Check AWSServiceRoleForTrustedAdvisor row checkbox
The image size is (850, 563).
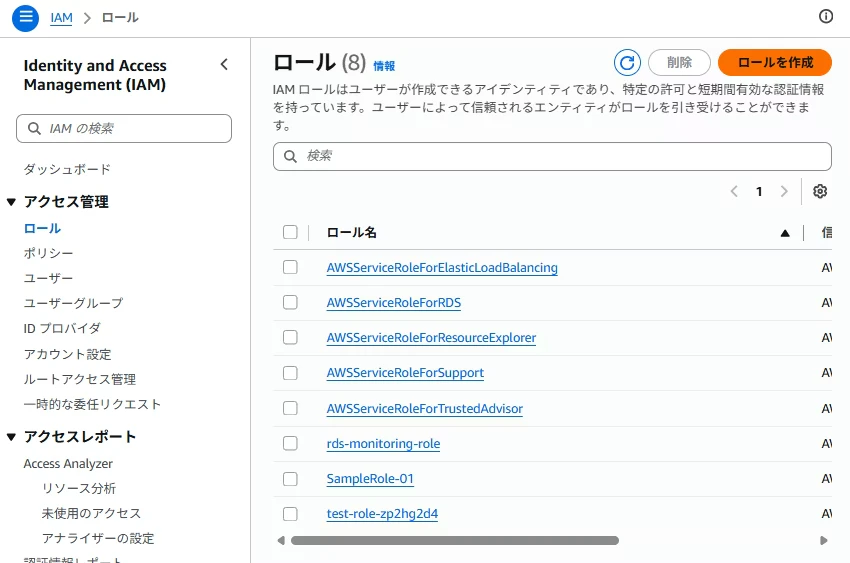click(x=291, y=408)
